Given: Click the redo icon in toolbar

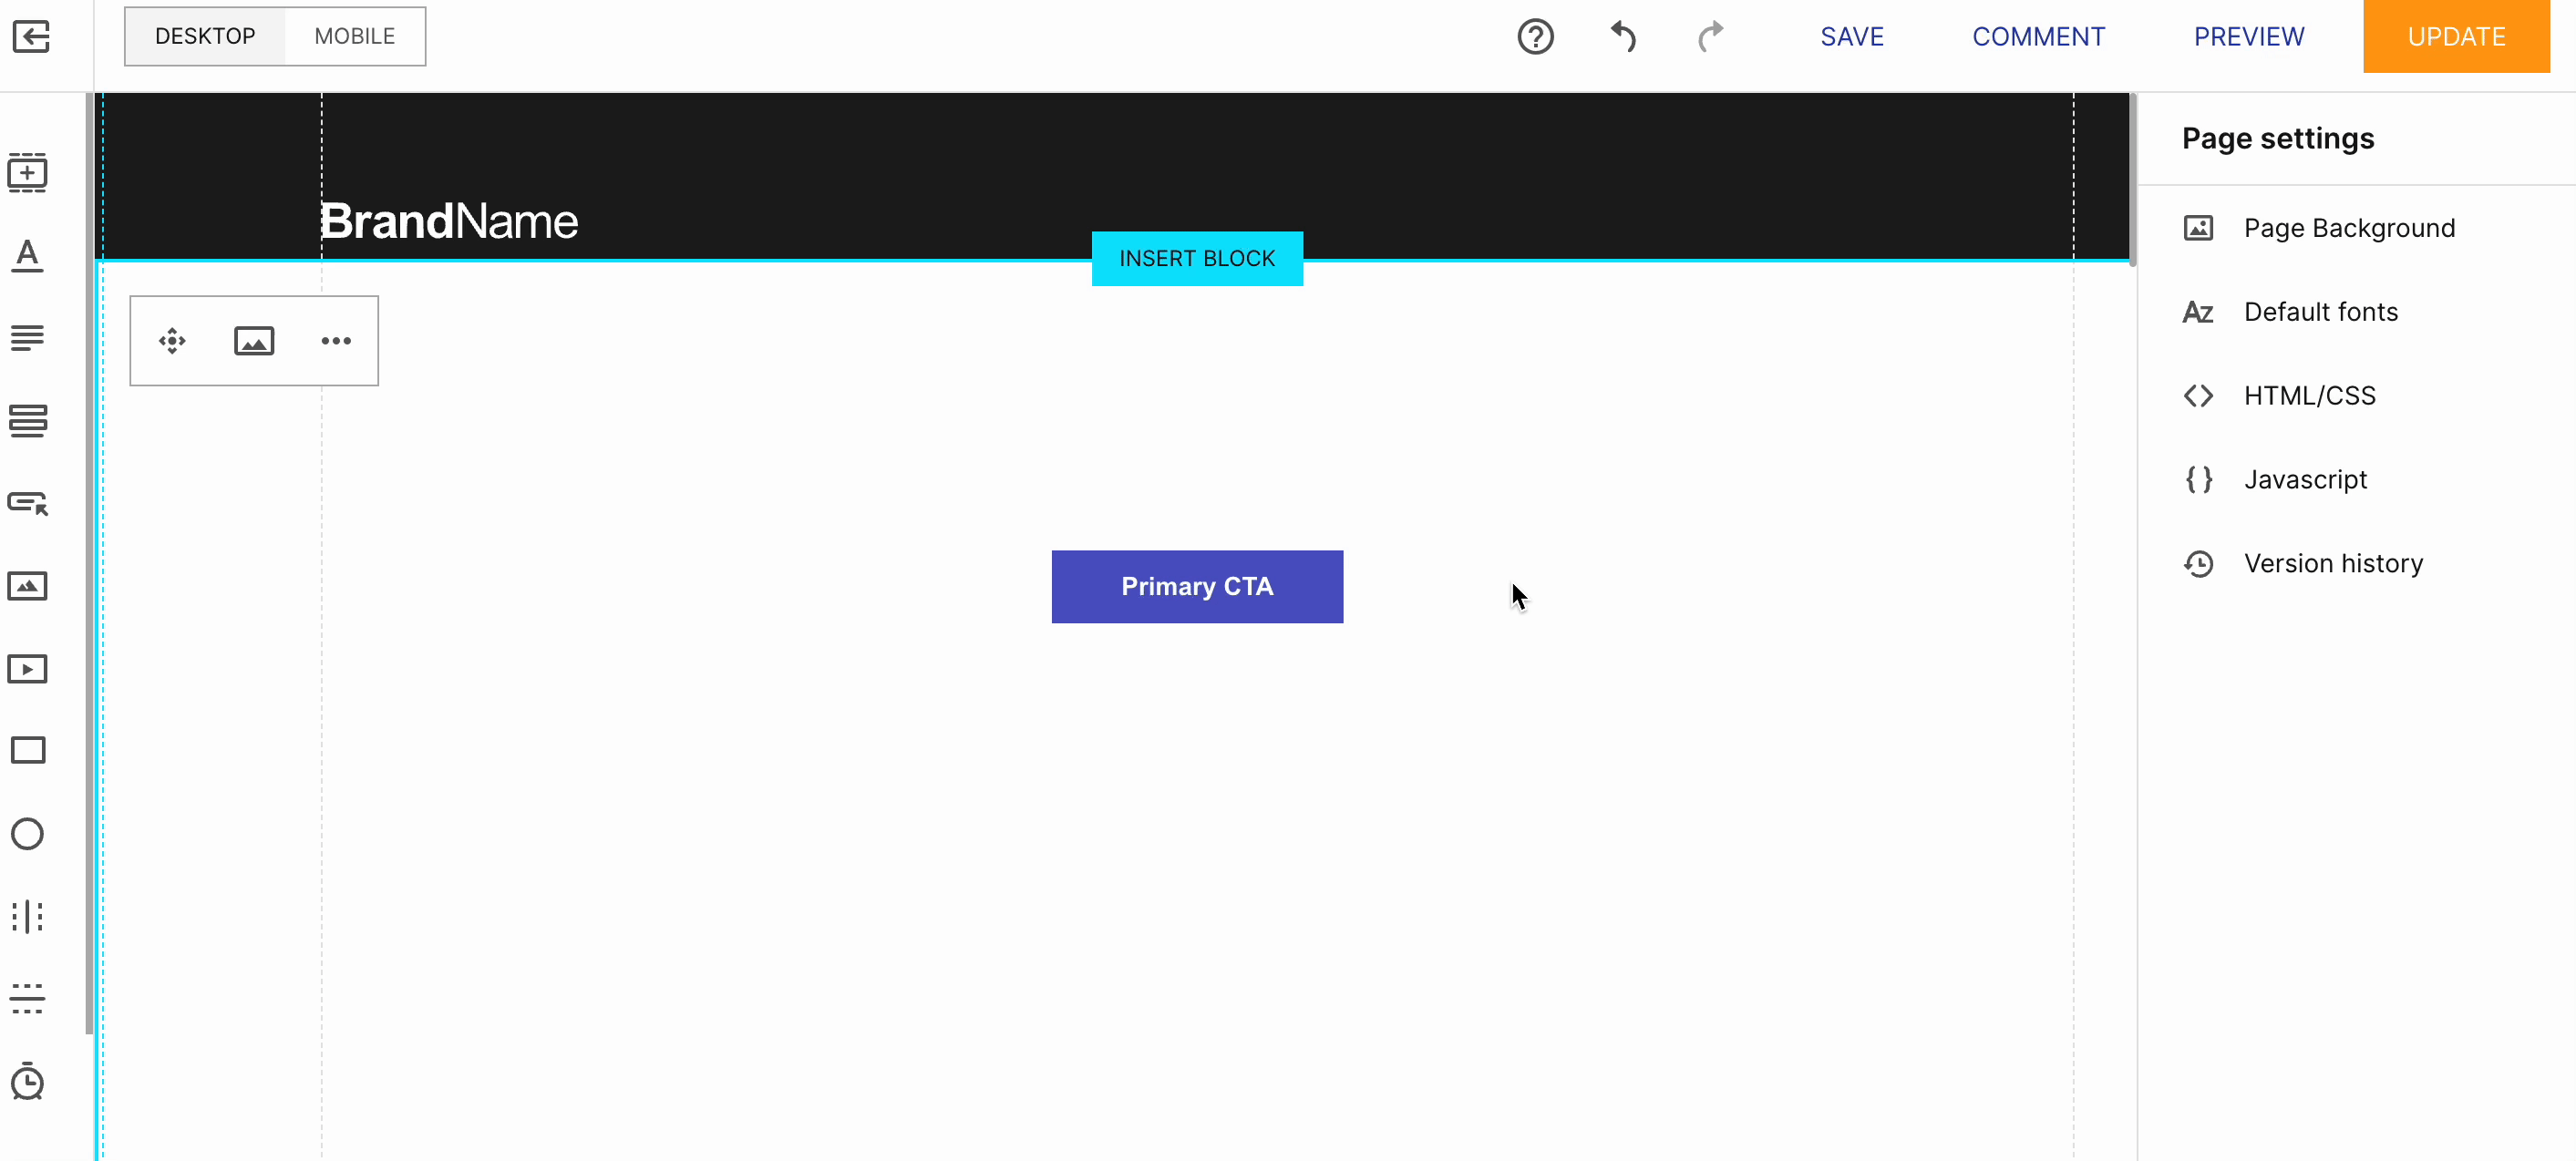Looking at the screenshot, I should pos(1710,36).
